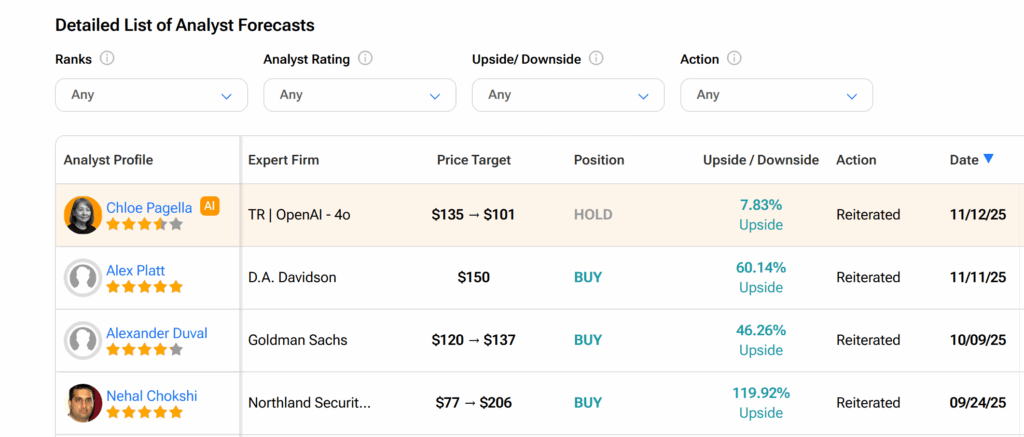The image size is (1024, 437).
Task: Click Alexander Duval's placeholder avatar icon
Action: [83, 340]
